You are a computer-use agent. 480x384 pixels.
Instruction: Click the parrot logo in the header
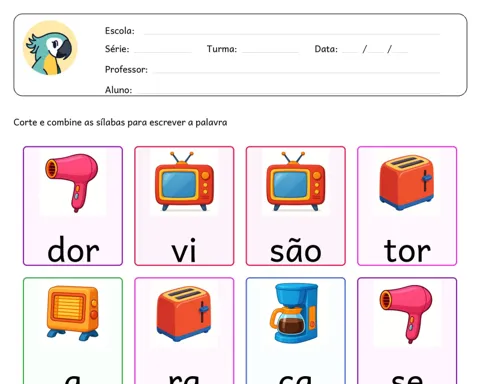point(50,48)
